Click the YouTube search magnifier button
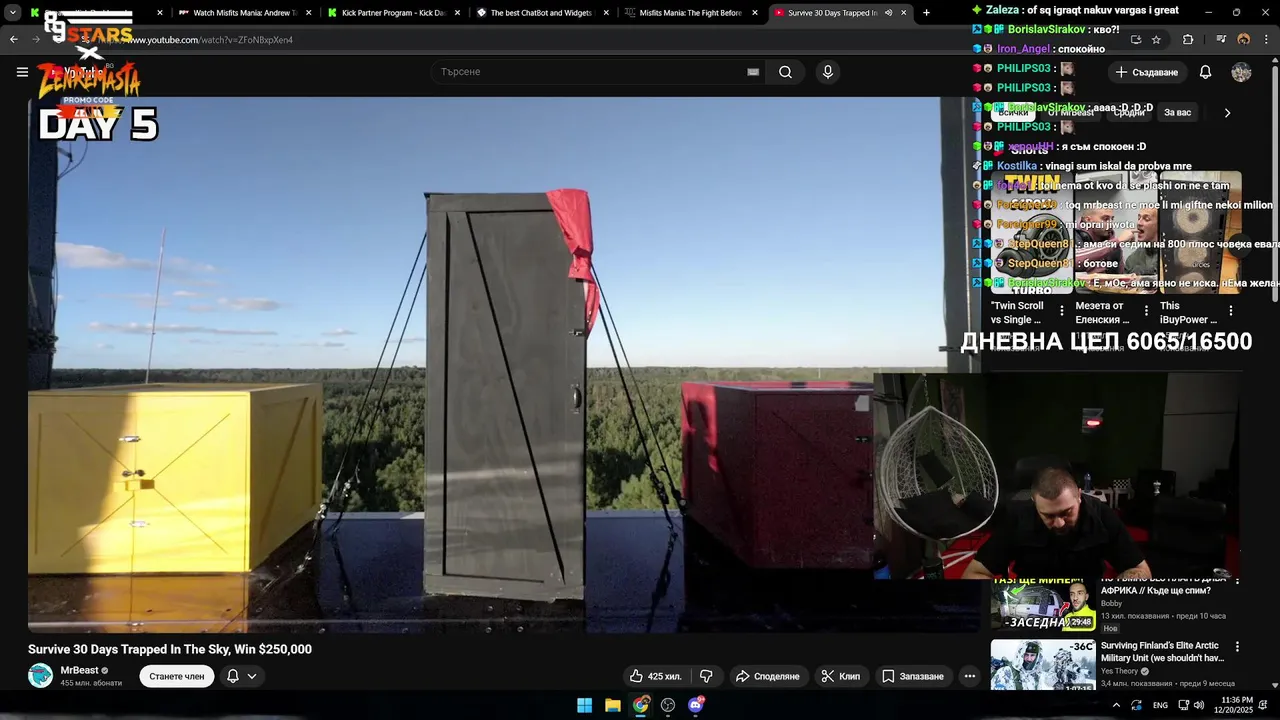The image size is (1280, 720). coord(785,72)
